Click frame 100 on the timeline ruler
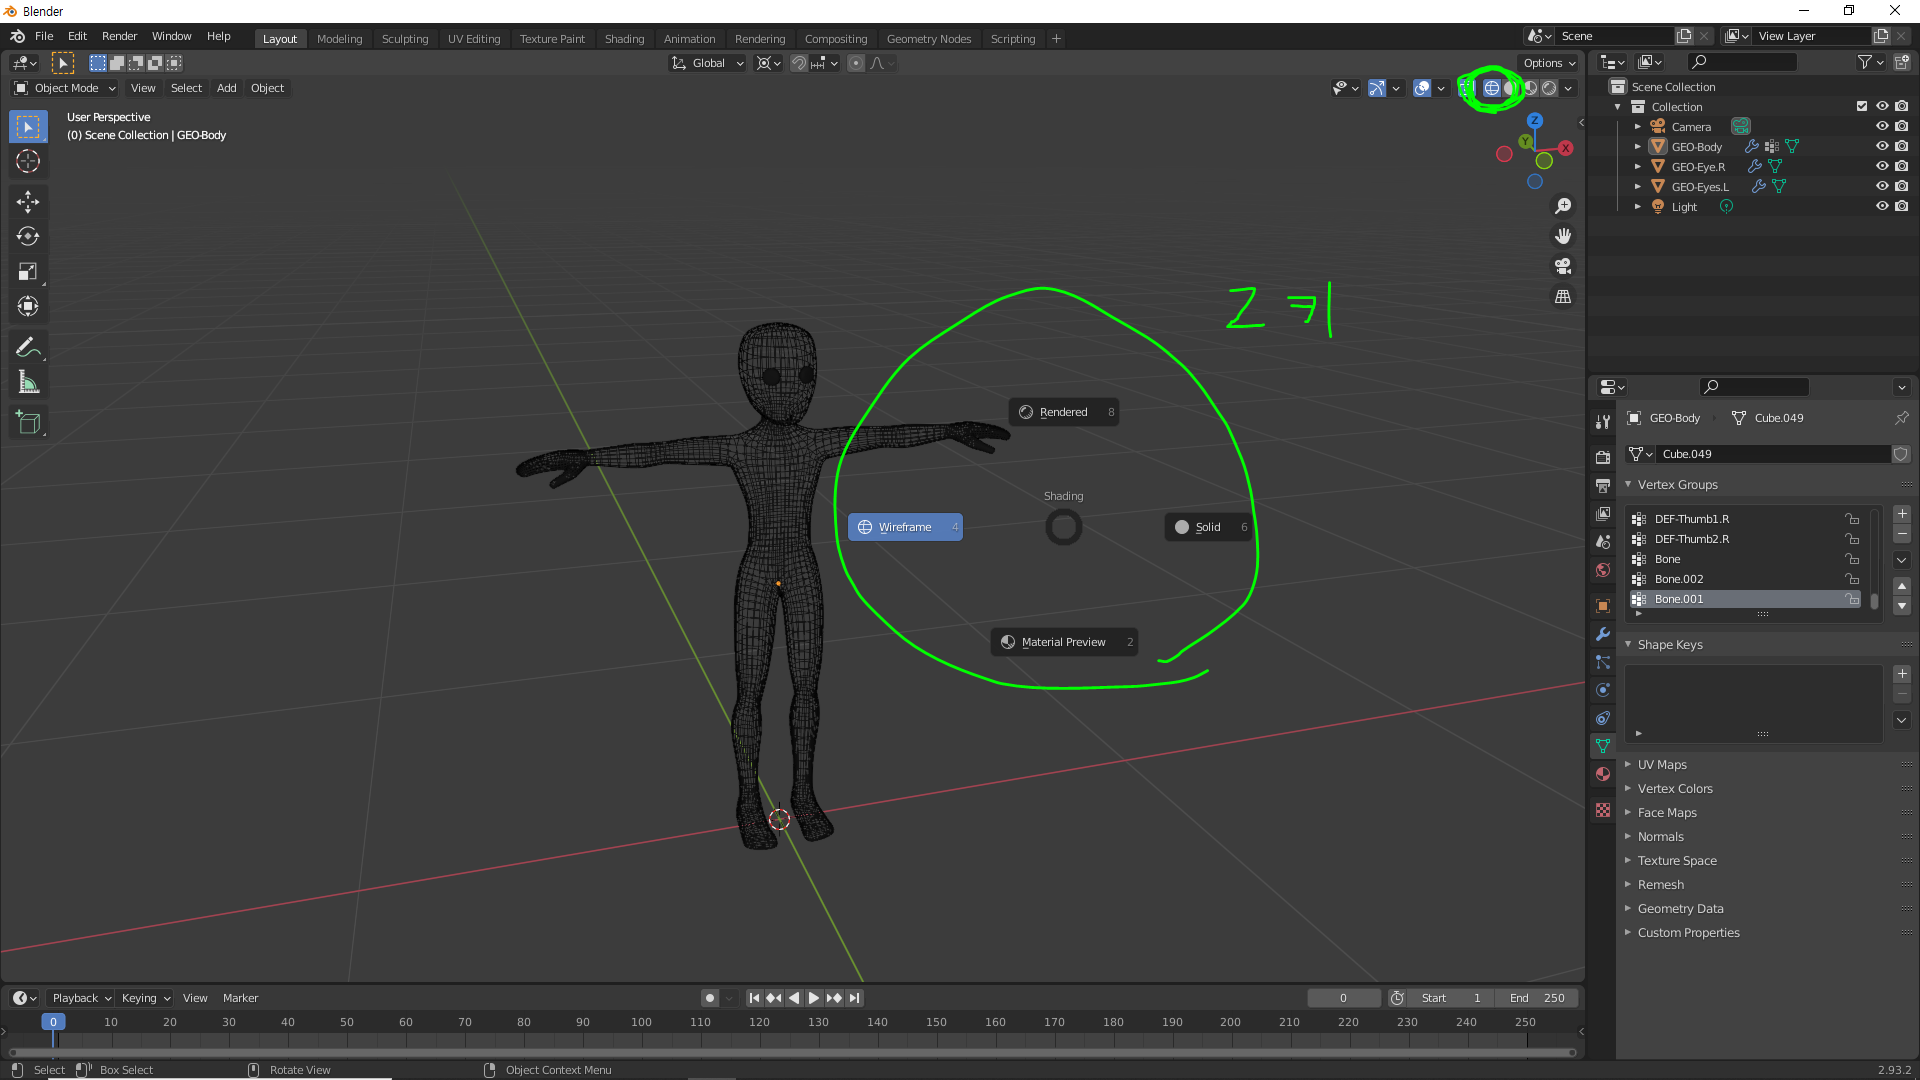Viewport: 1920px width, 1080px height. pos(641,1022)
